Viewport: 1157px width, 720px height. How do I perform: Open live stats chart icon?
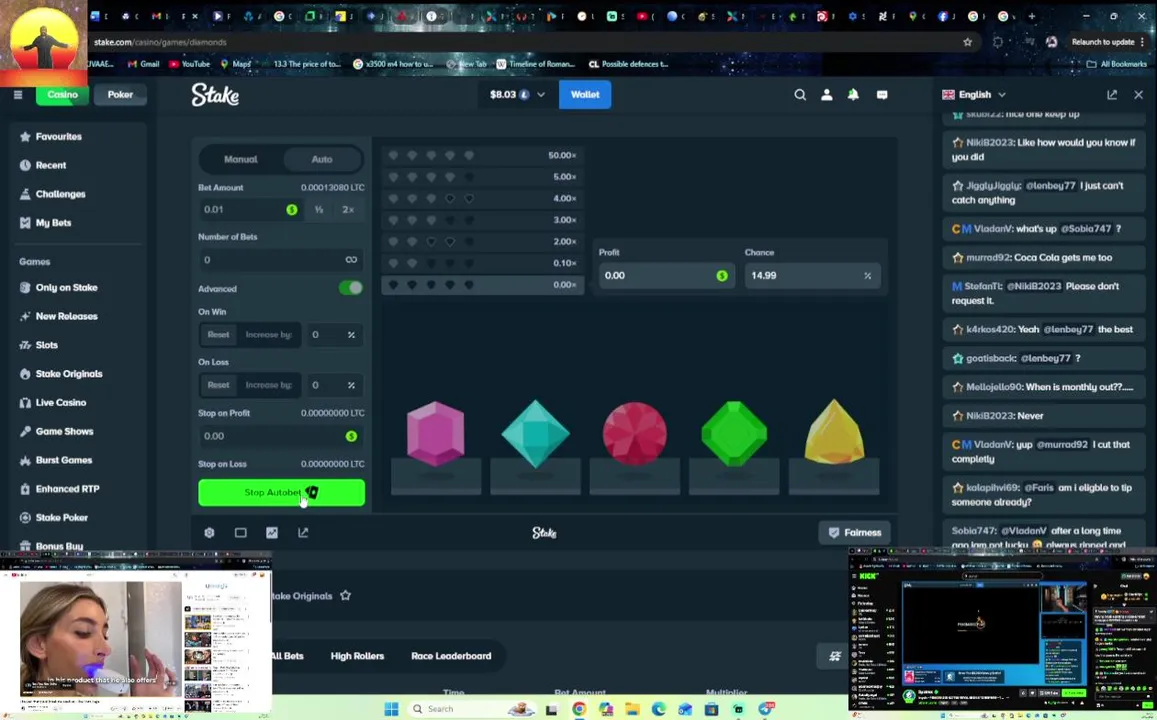(272, 533)
